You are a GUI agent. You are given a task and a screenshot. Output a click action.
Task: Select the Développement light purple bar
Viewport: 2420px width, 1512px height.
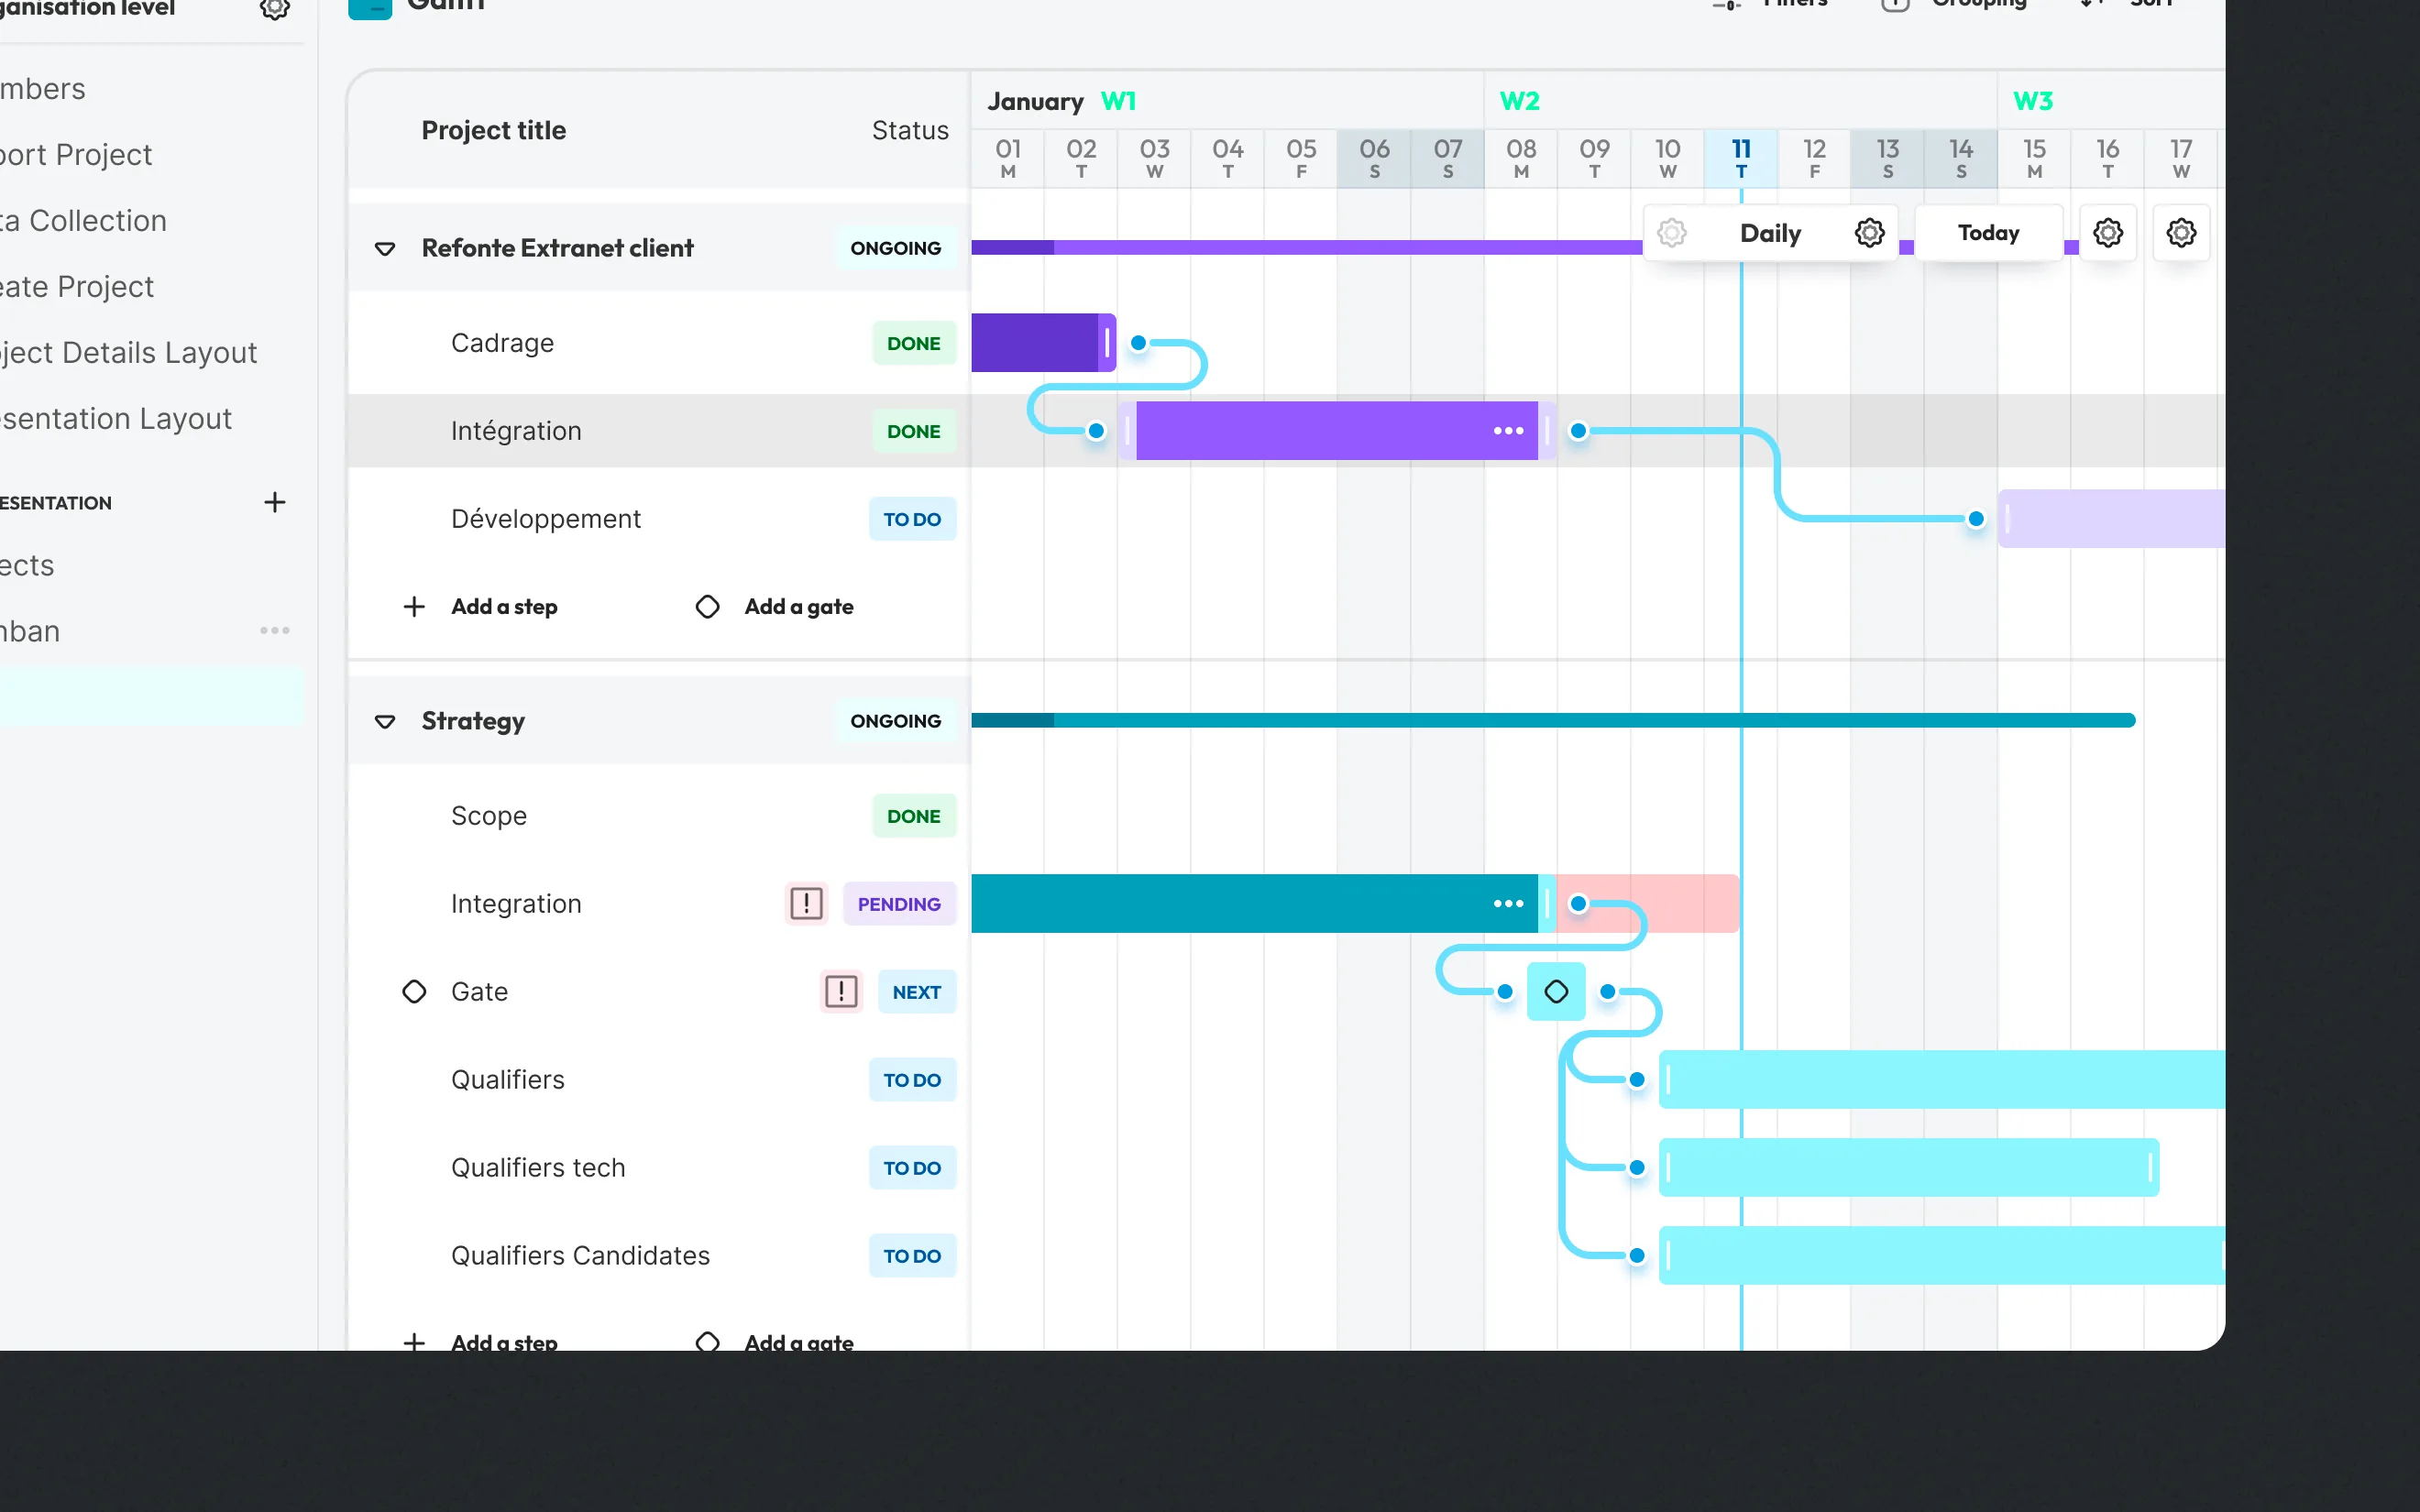pyautogui.click(x=2111, y=519)
